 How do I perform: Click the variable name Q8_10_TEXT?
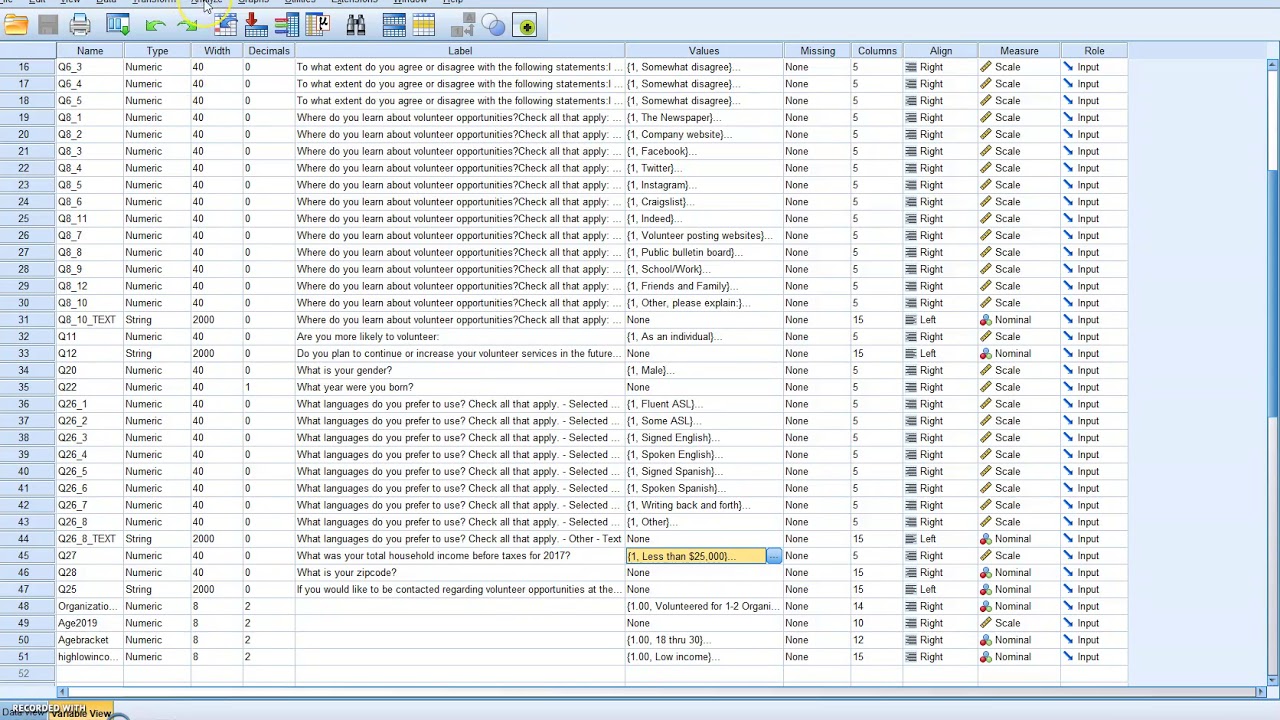pos(87,320)
